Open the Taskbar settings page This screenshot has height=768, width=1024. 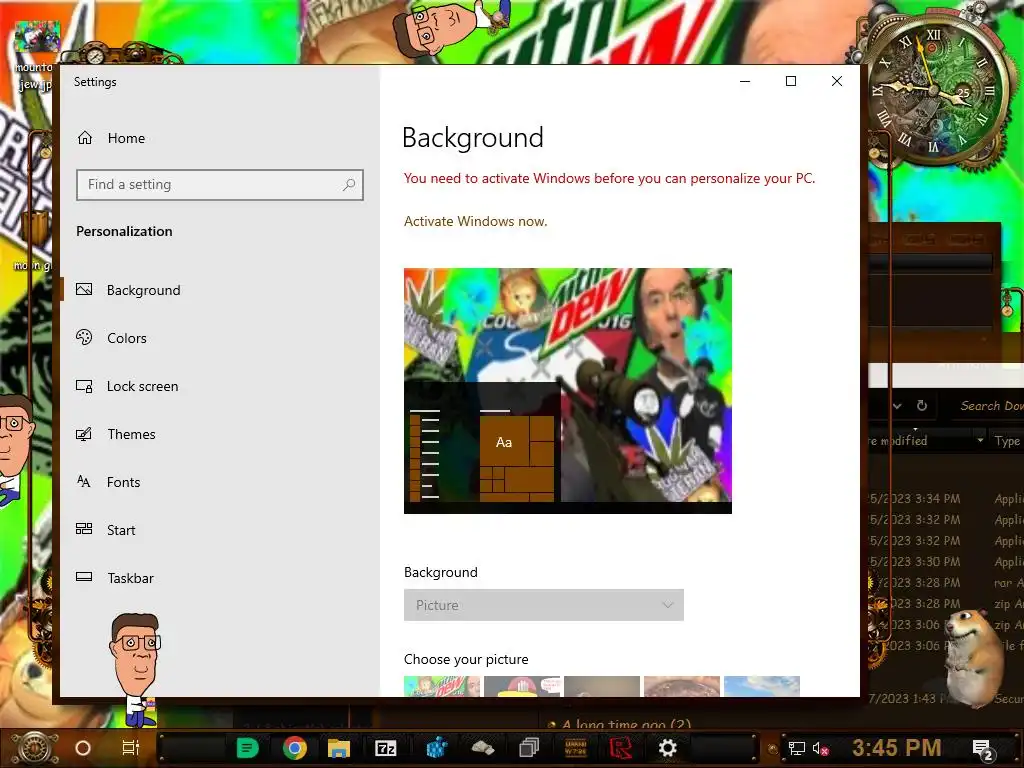point(115,578)
